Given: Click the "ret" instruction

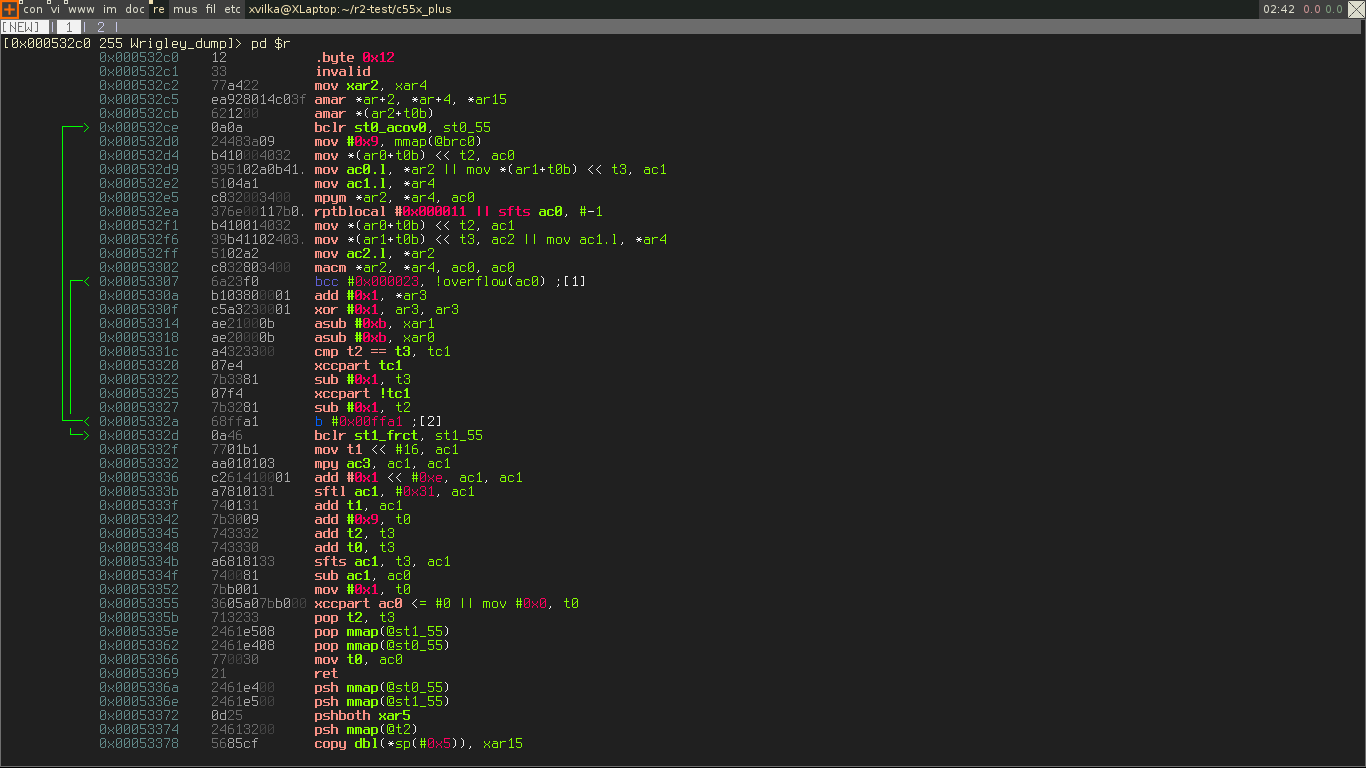Looking at the screenshot, I should pos(327,673).
